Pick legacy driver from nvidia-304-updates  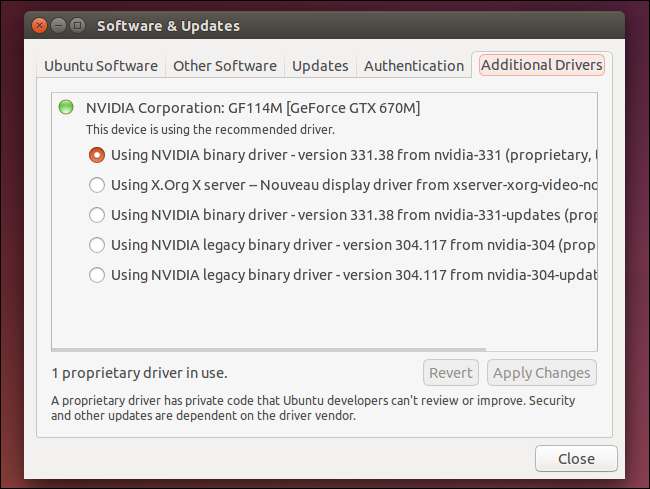click(97, 275)
